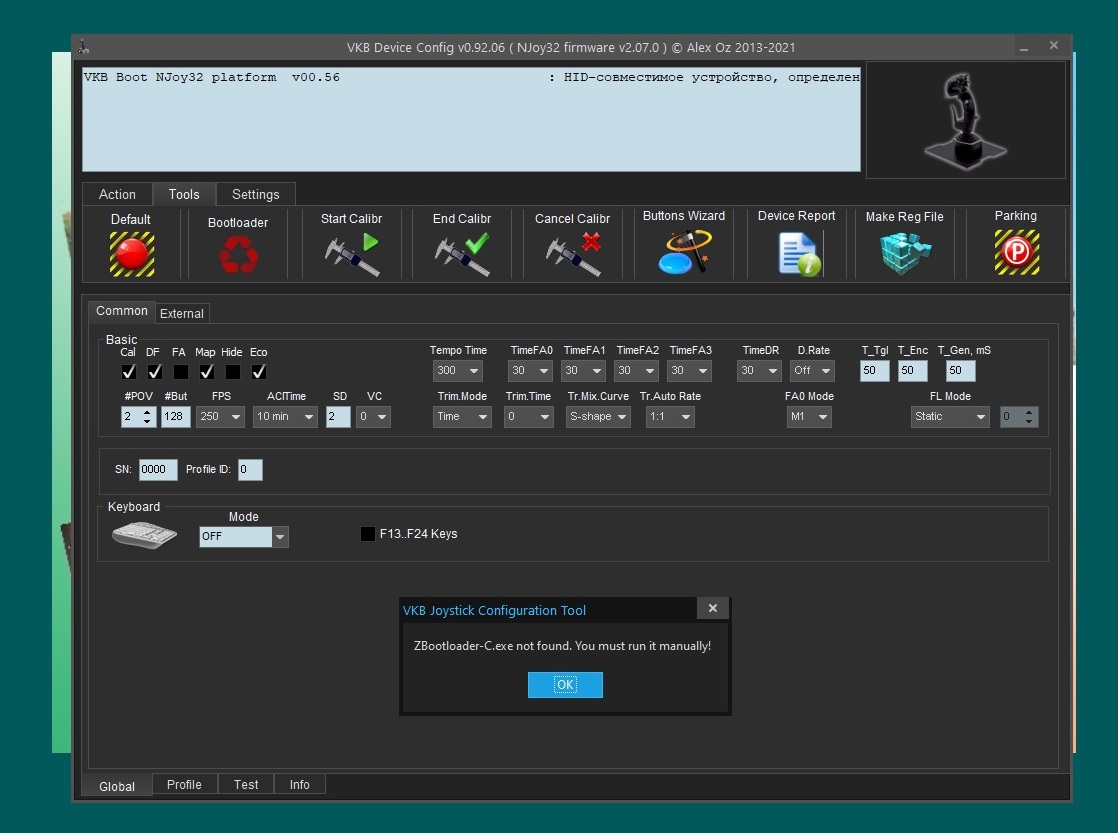The height and width of the screenshot is (833, 1118).
Task: Click the VKB Boot NJoy32 device log line
Action: (471, 77)
